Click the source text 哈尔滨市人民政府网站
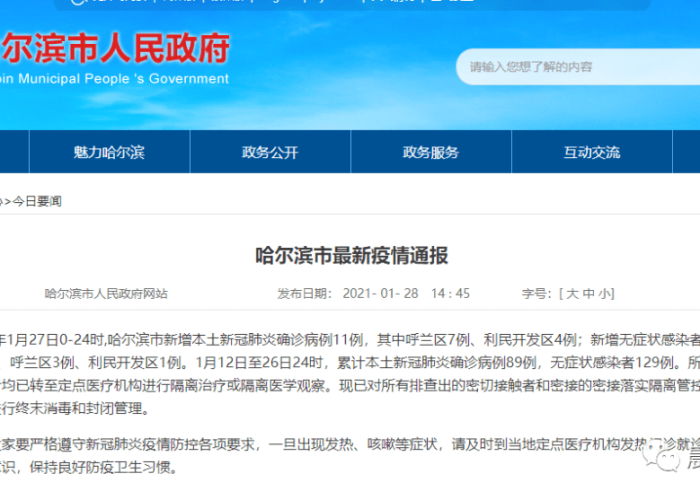This screenshot has width=700, height=500. (106, 294)
